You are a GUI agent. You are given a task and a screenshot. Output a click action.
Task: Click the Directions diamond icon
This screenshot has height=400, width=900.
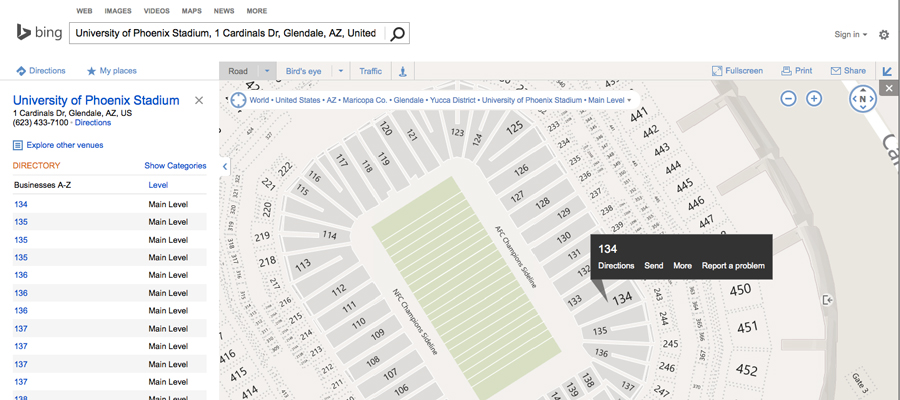point(21,71)
